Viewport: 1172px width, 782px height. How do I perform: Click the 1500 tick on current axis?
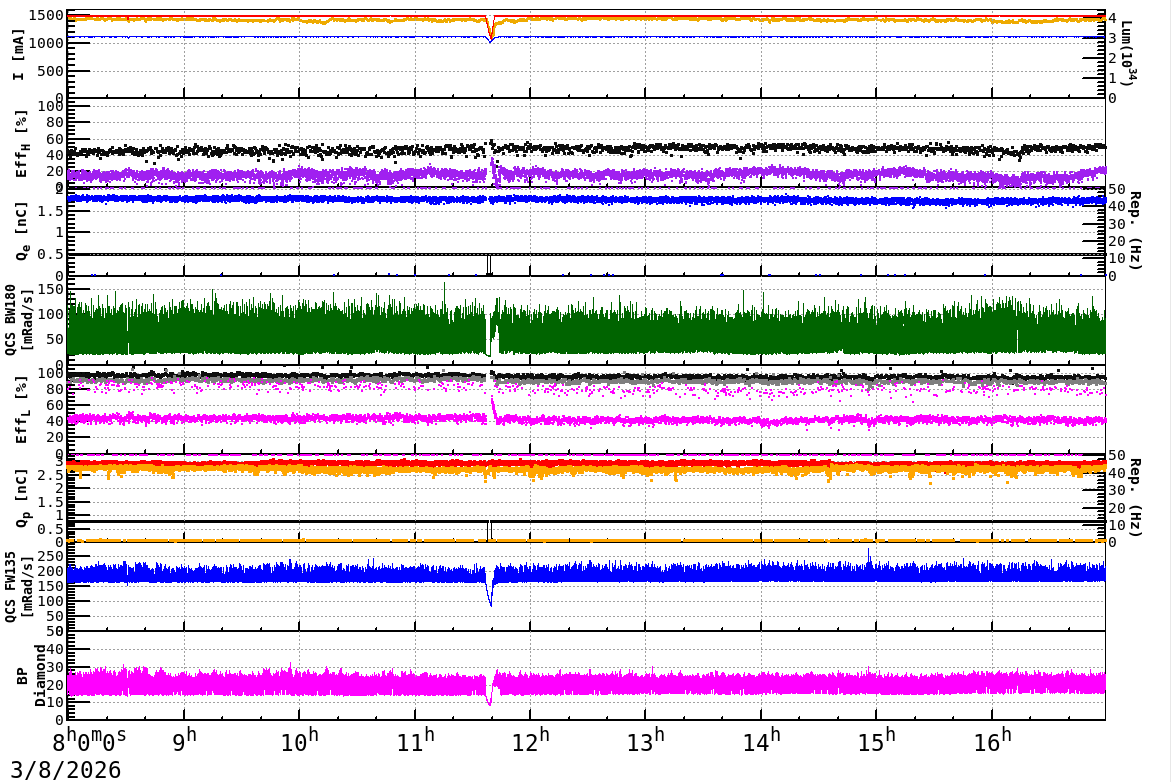[47, 16]
